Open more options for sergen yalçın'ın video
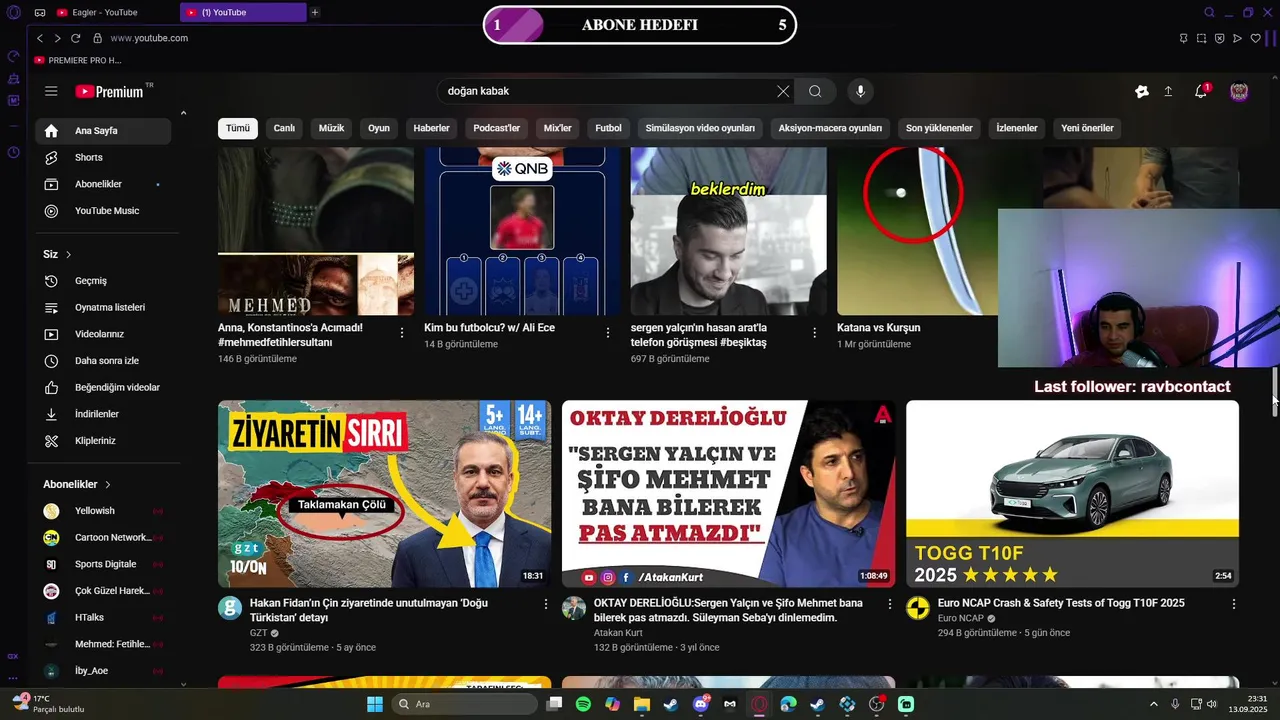1280x720 pixels. point(814,333)
